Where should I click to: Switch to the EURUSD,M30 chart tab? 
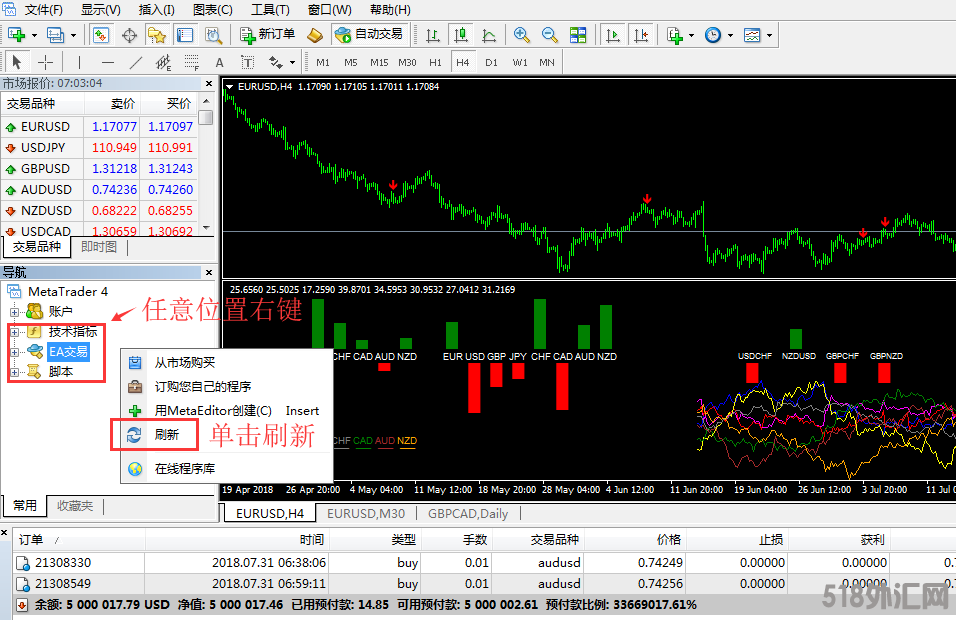coord(366,514)
